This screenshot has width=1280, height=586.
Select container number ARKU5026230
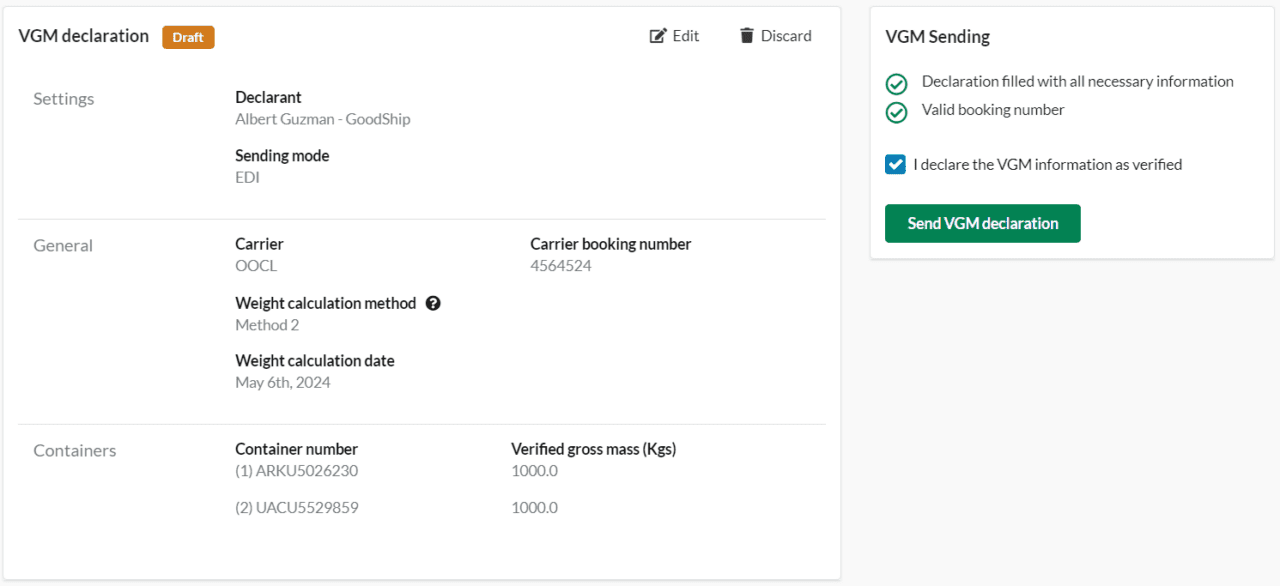coord(296,470)
